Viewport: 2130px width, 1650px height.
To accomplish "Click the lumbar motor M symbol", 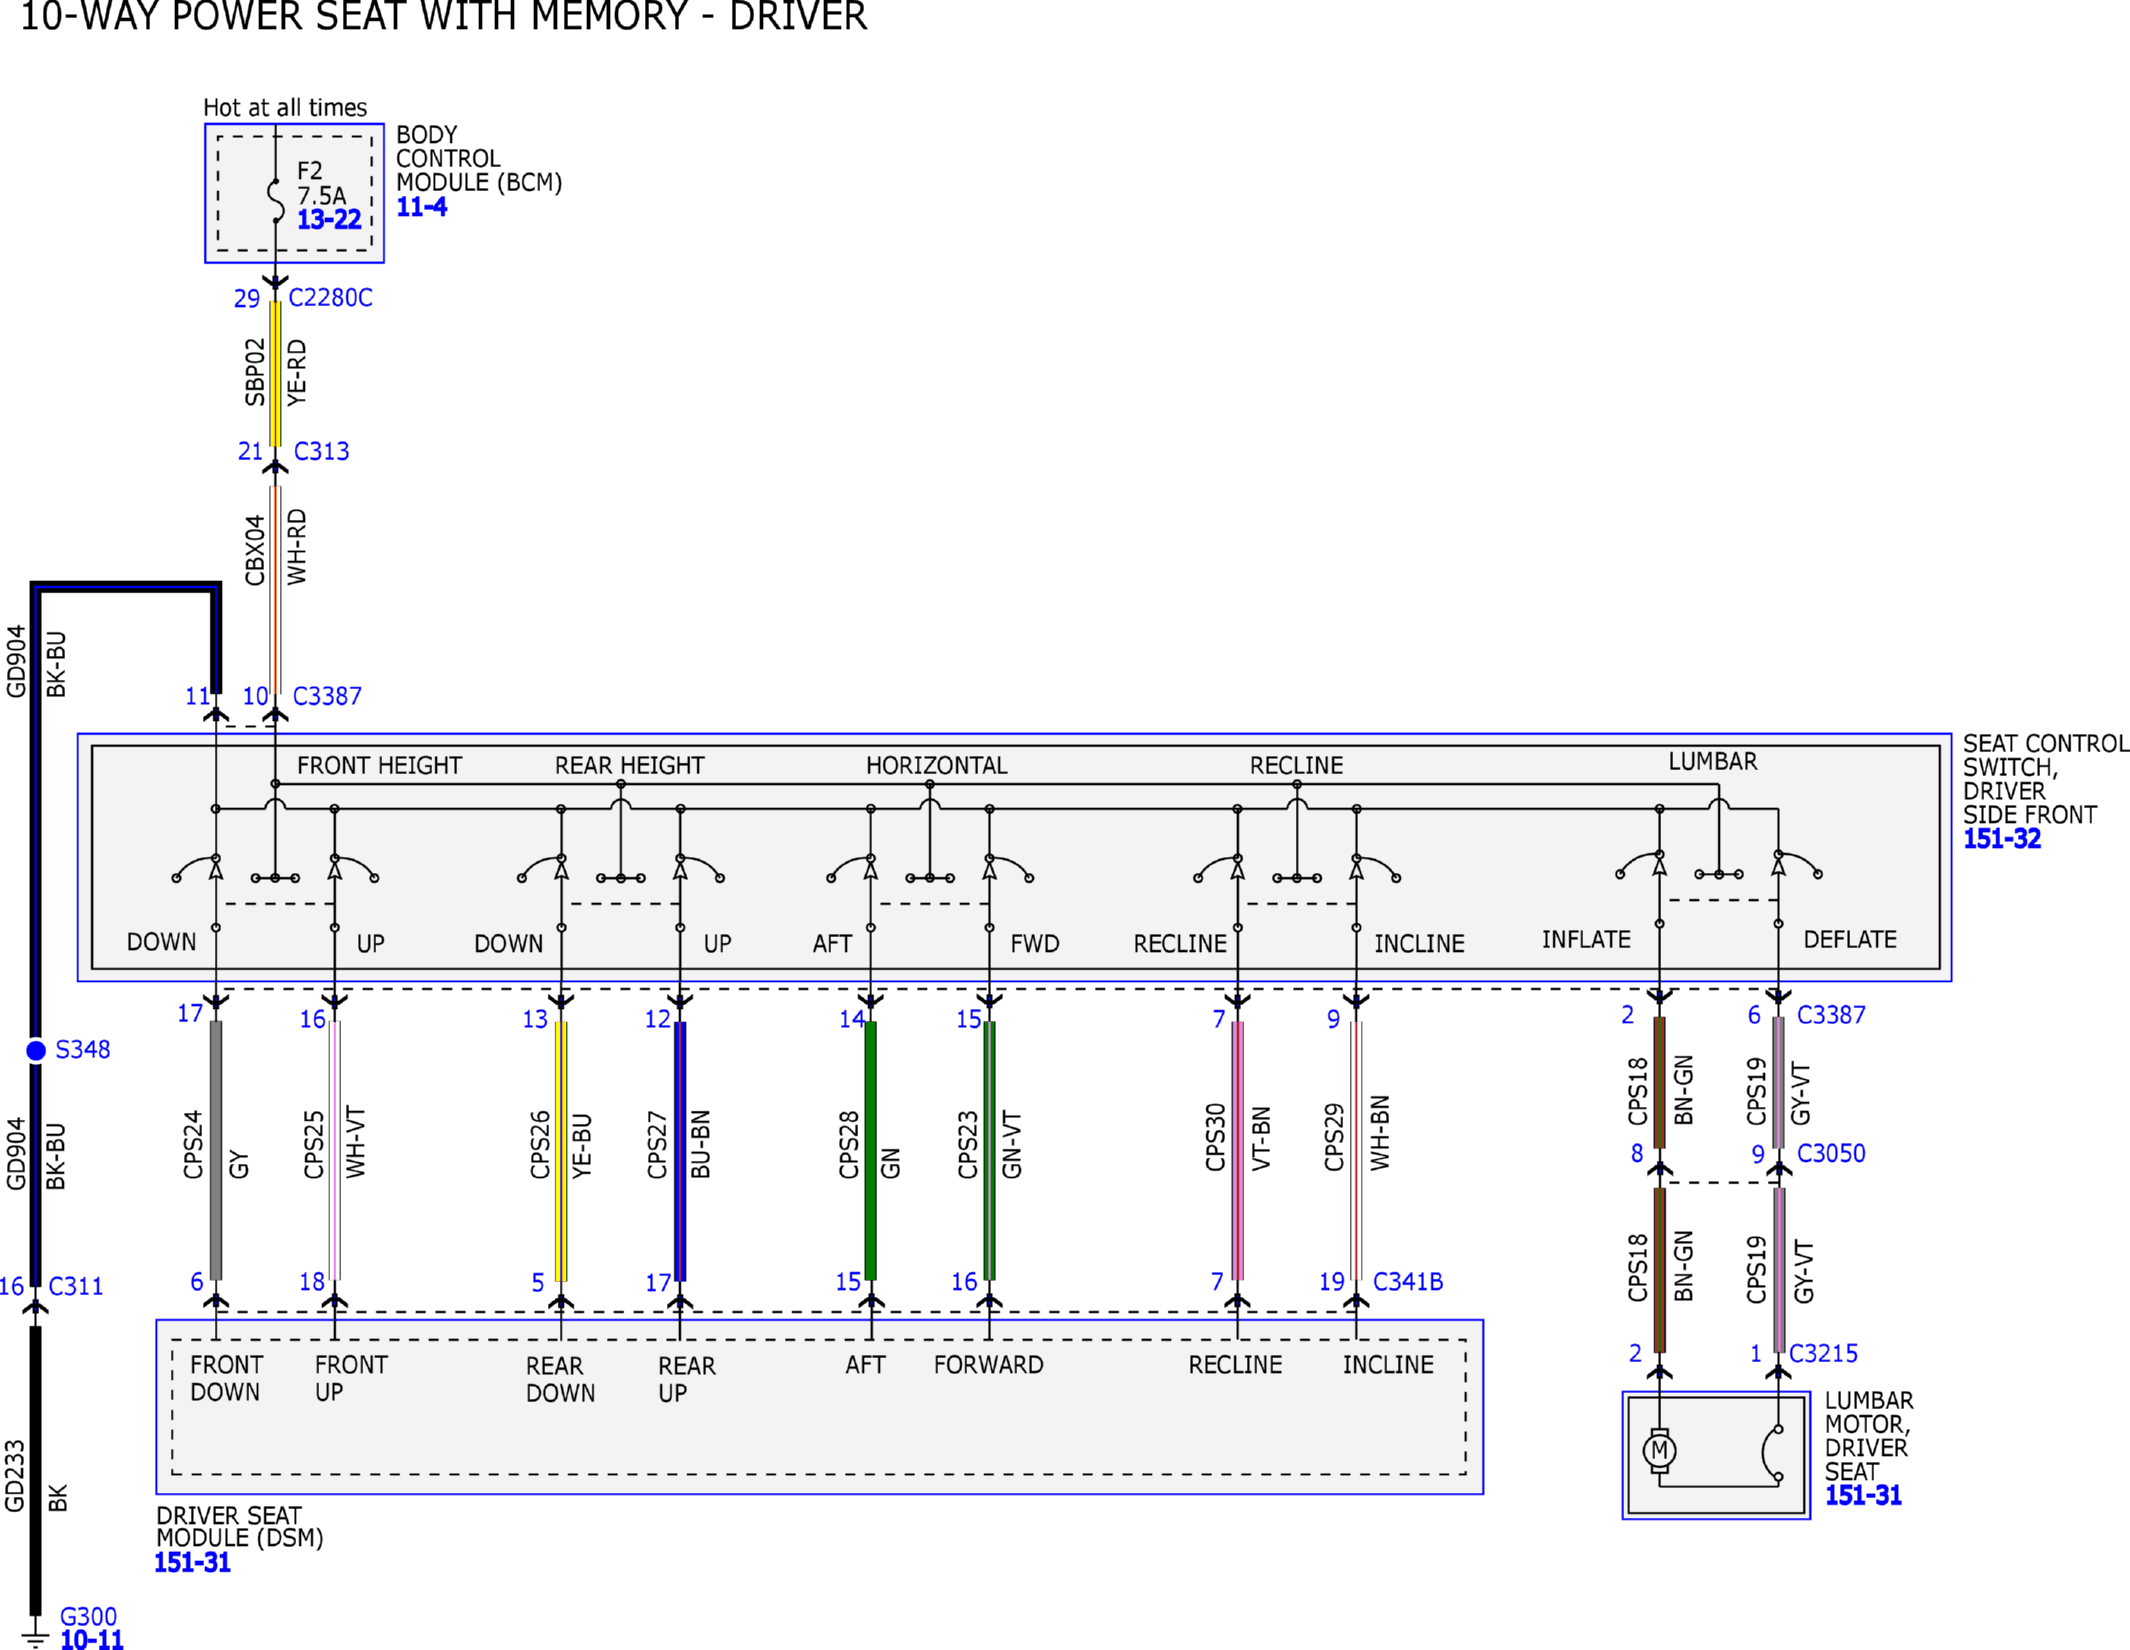I will (x=1659, y=1450).
